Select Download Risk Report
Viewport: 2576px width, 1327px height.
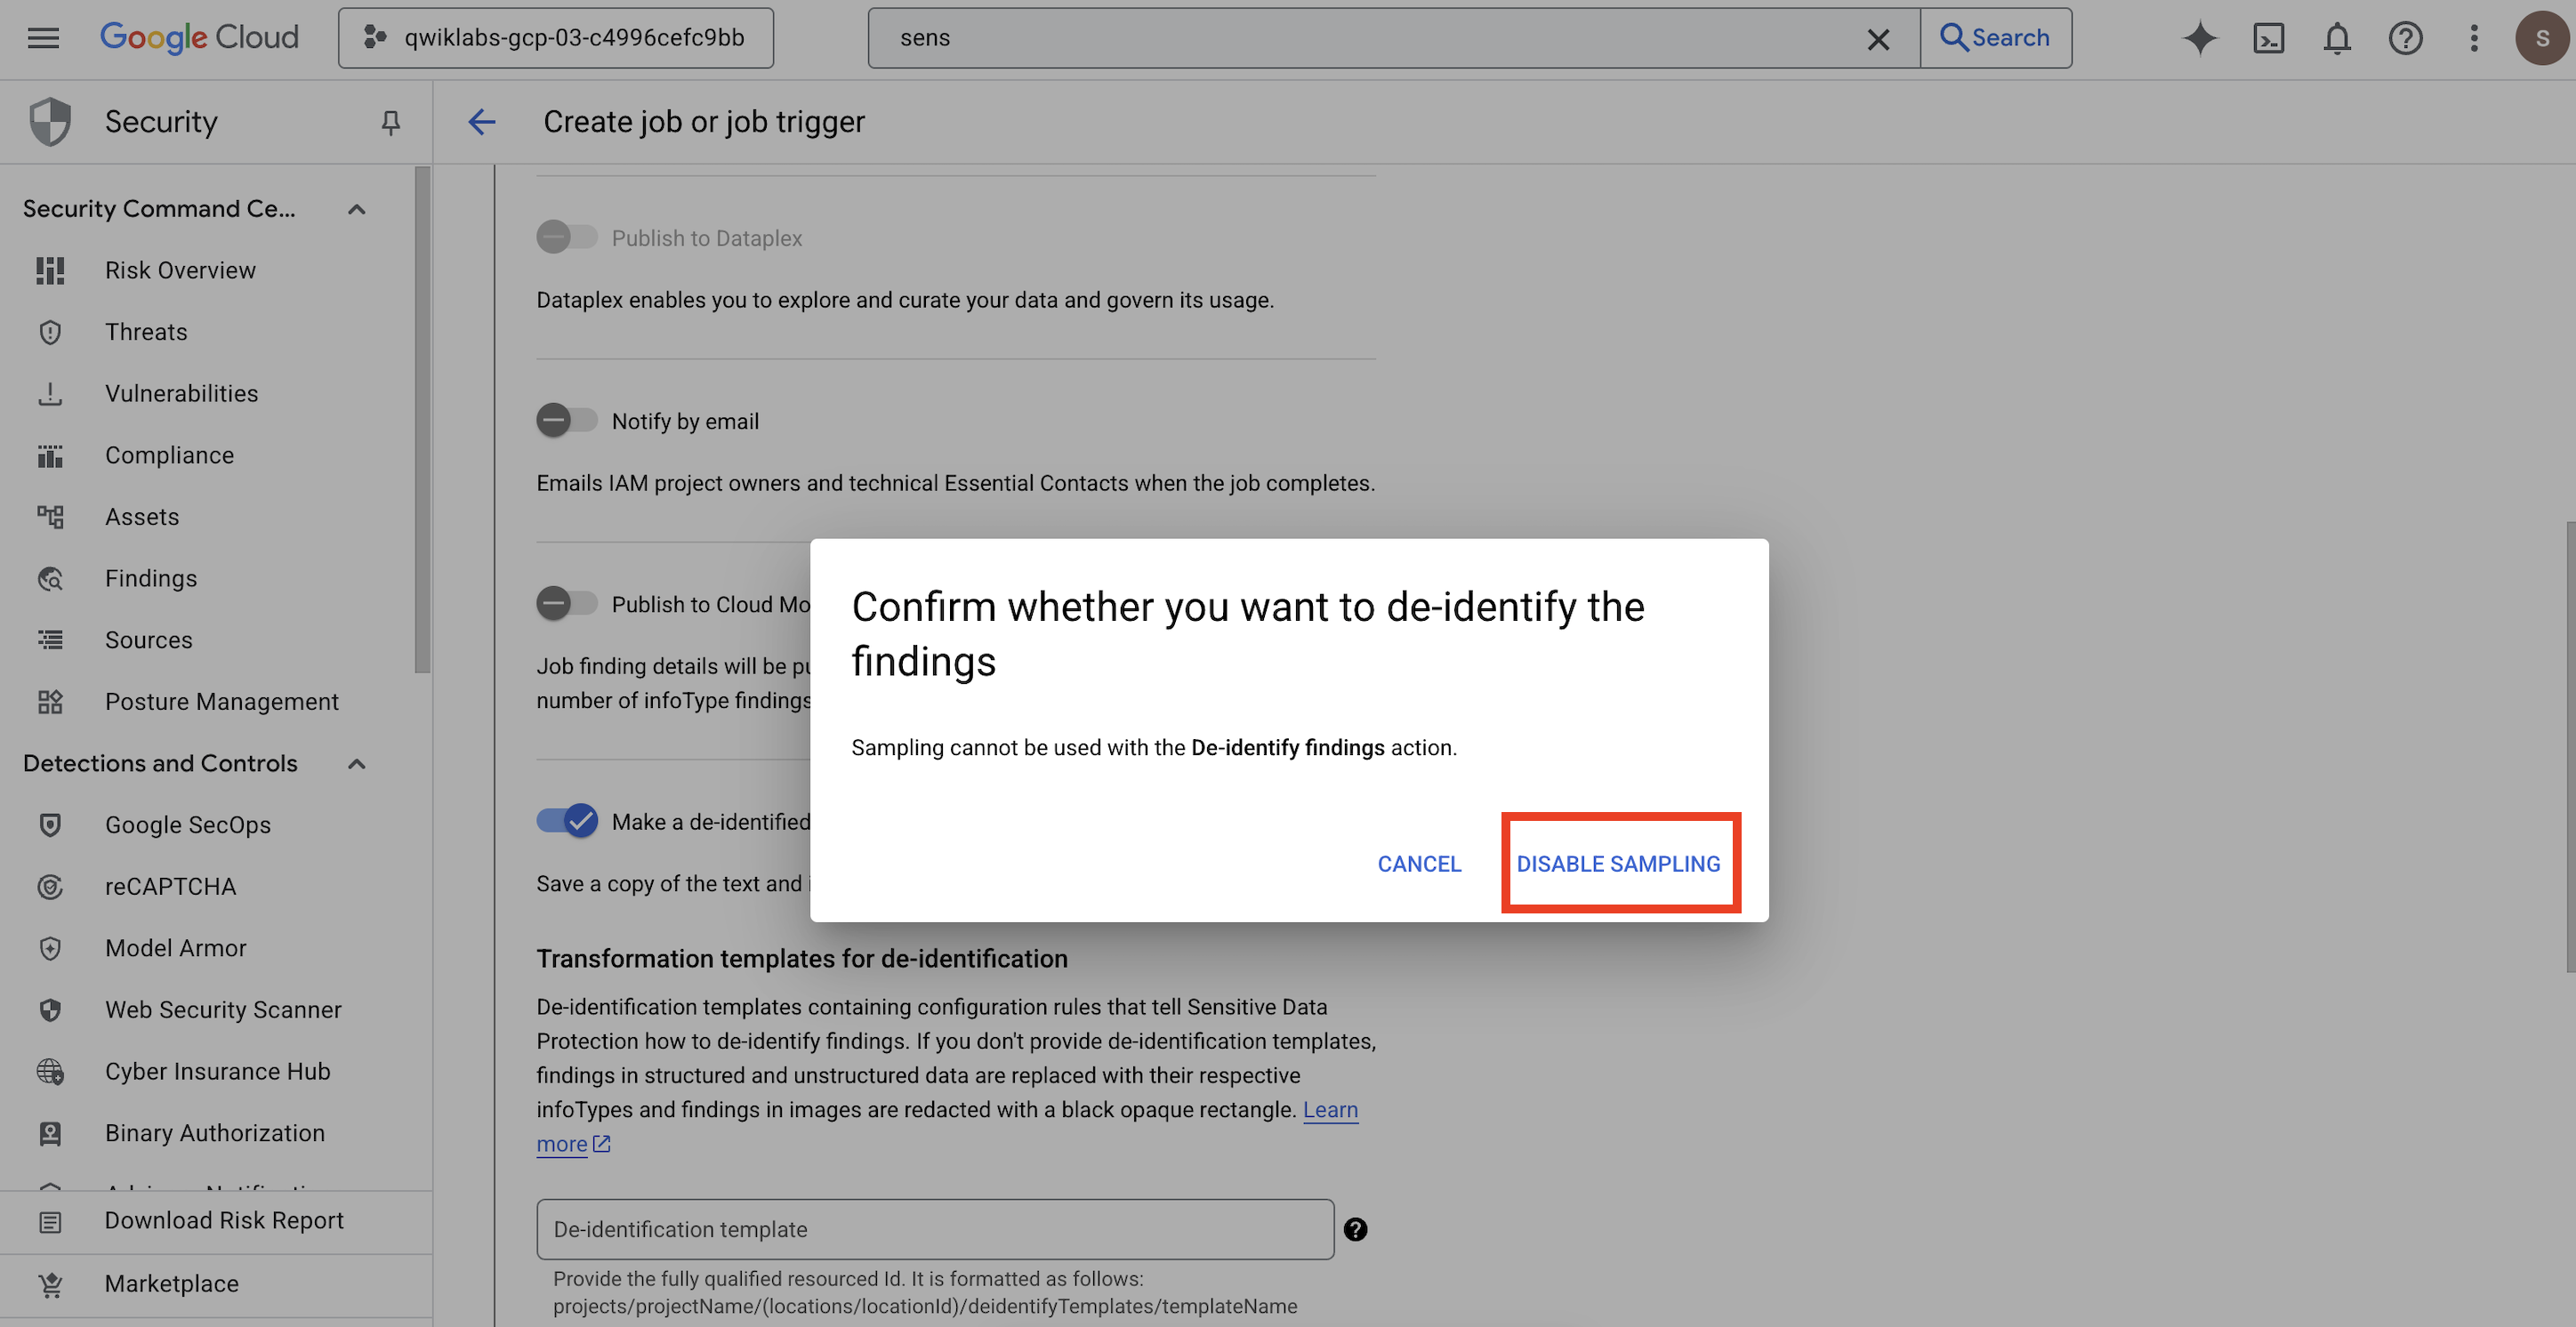tap(223, 1220)
